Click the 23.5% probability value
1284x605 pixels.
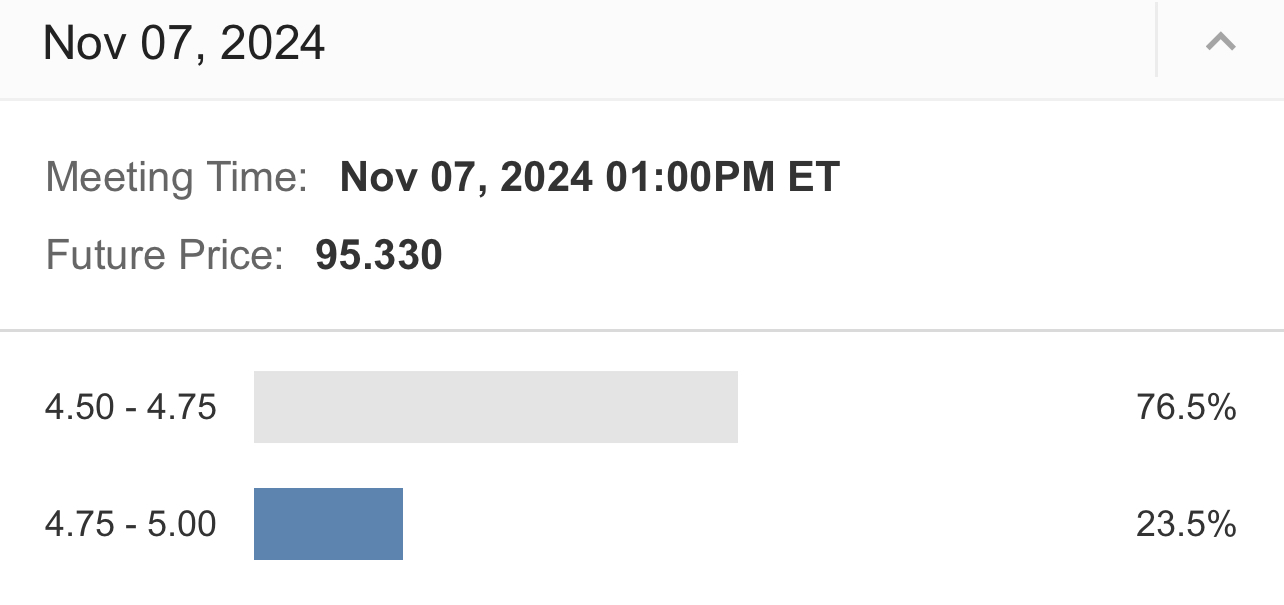point(1186,524)
